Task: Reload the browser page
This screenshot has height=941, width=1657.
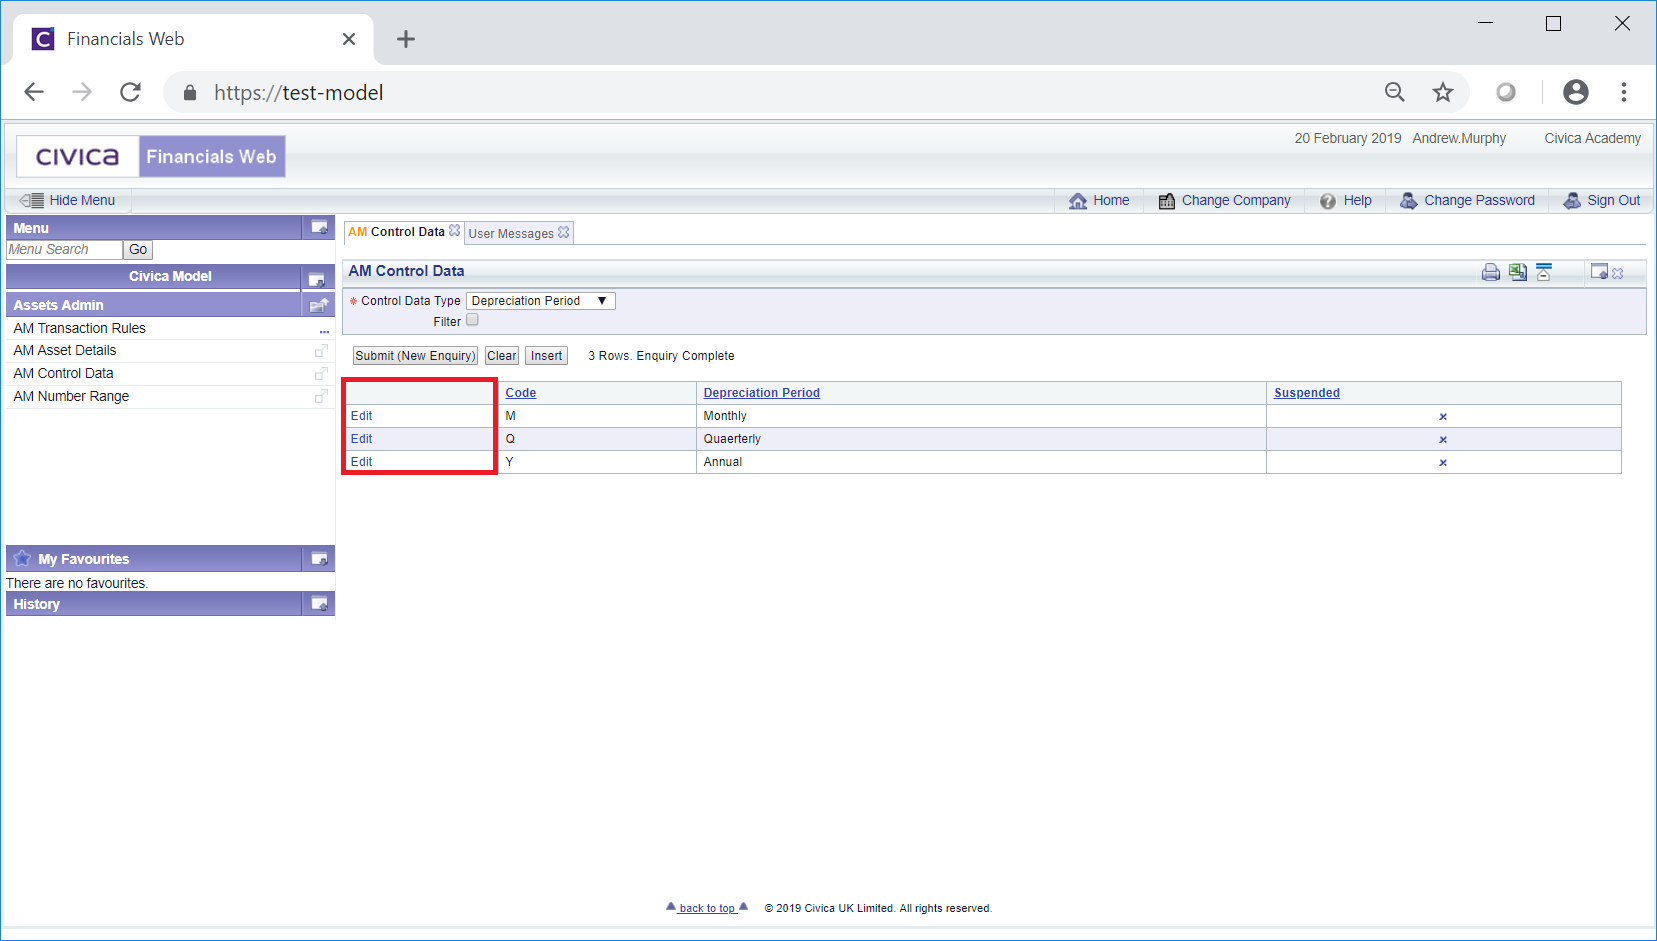Action: tap(130, 92)
